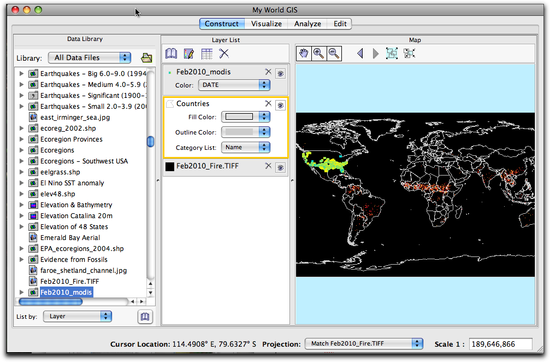Select Elevation of 48 States entry
550x362 pixels.
tap(74, 227)
